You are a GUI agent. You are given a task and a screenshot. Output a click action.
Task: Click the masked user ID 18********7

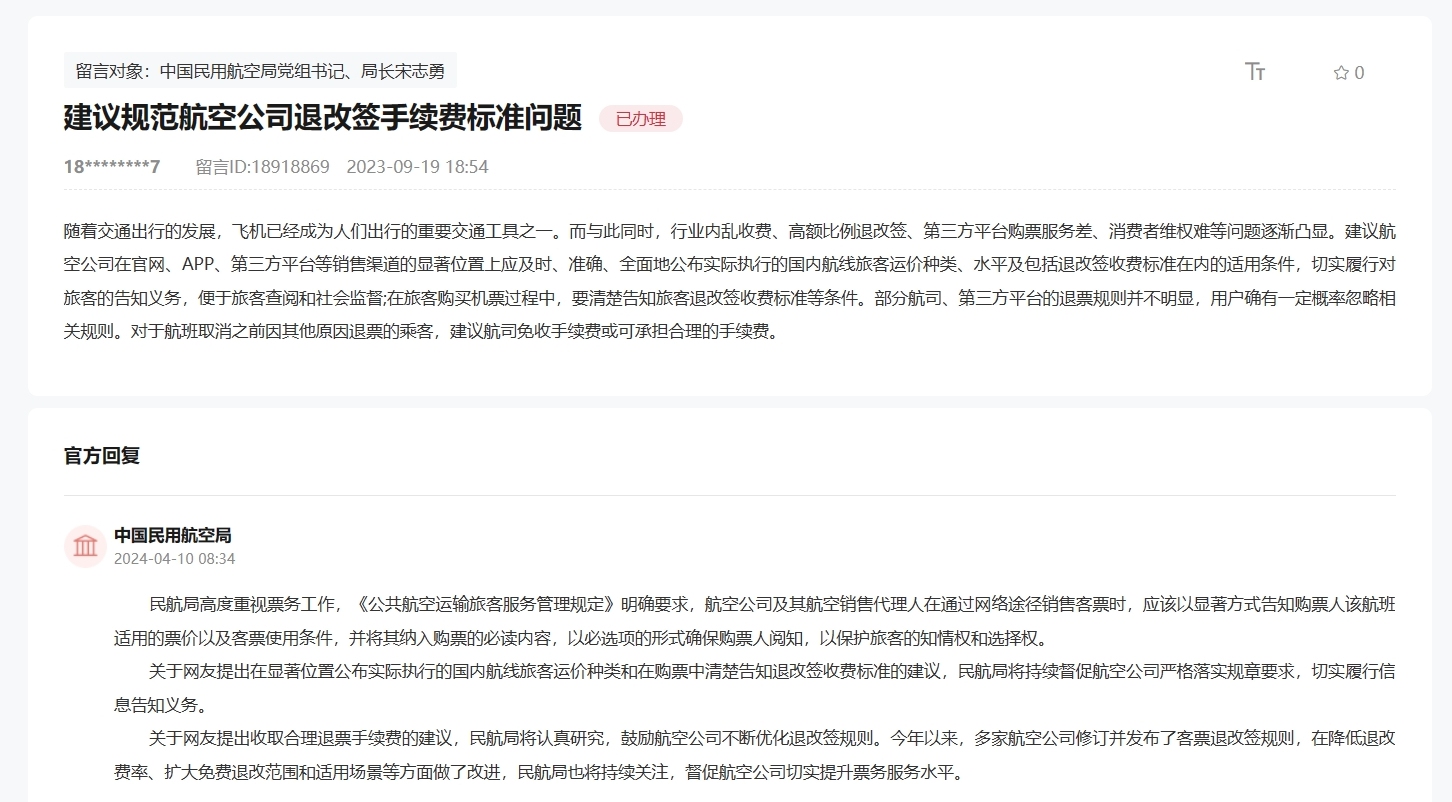coord(112,167)
